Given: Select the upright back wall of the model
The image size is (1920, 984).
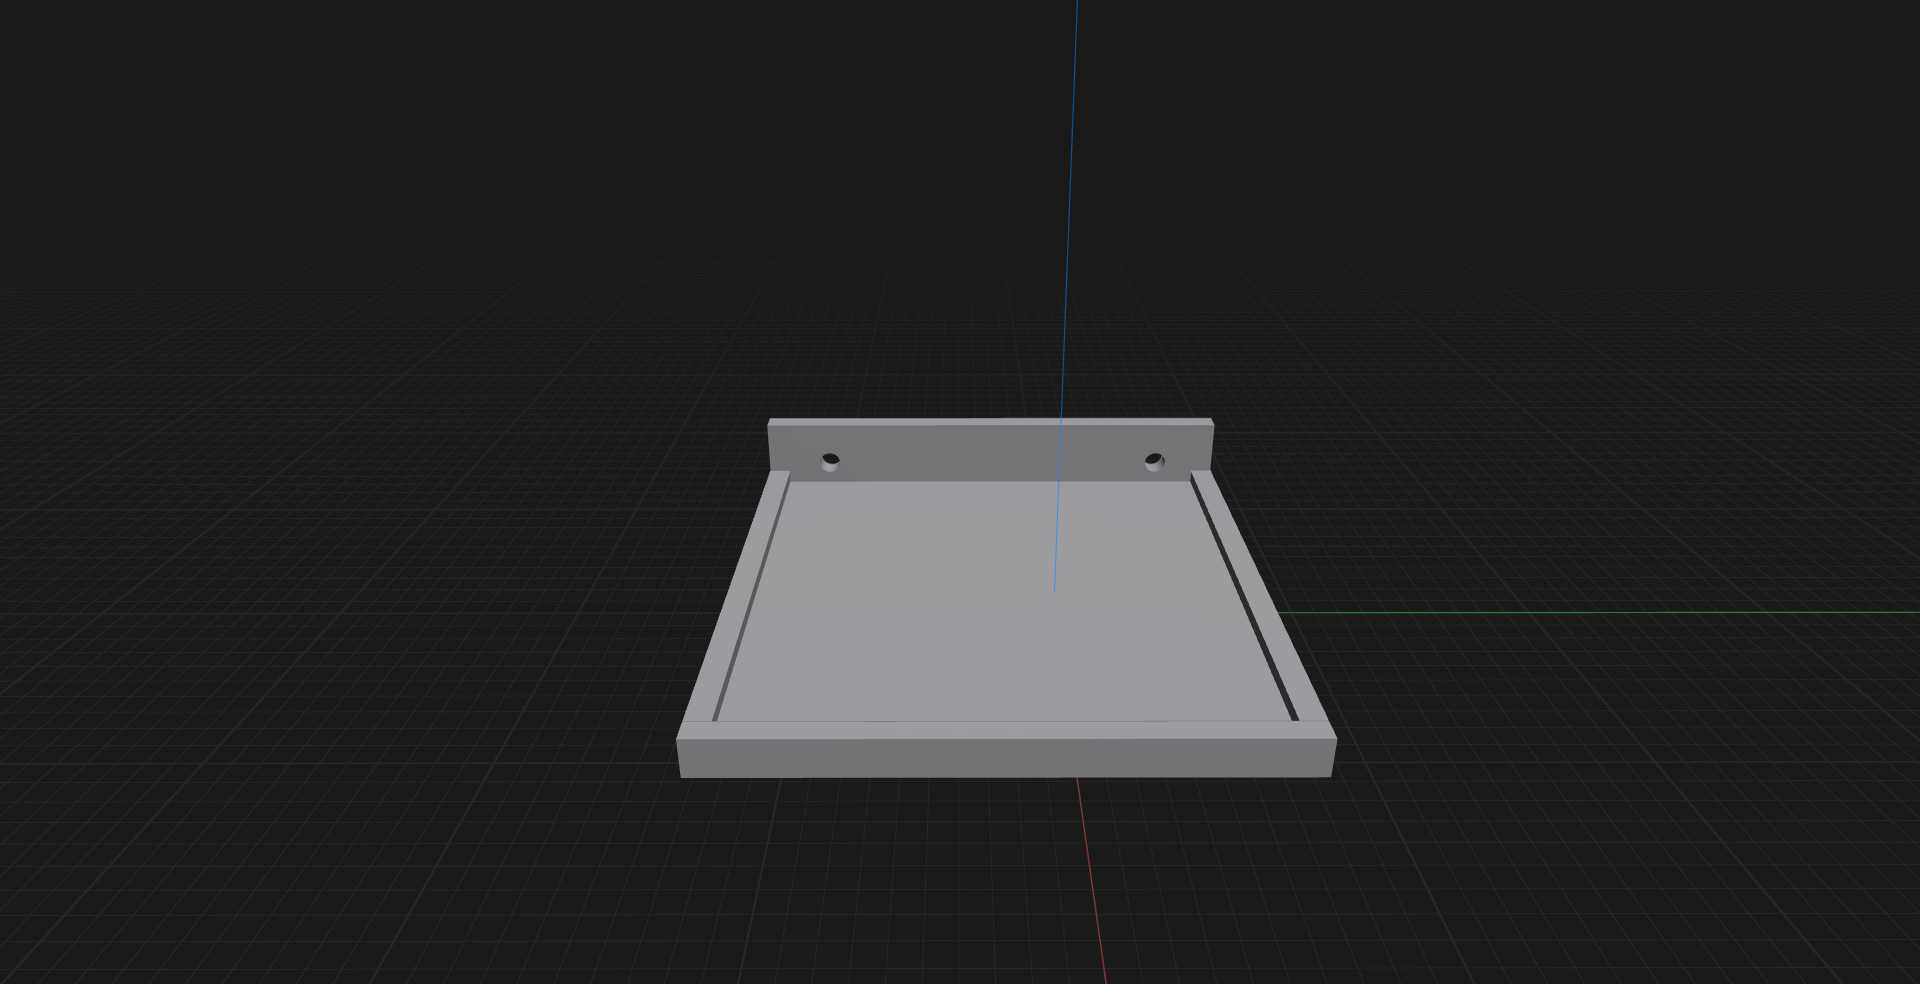Looking at the screenshot, I should 990,450.
